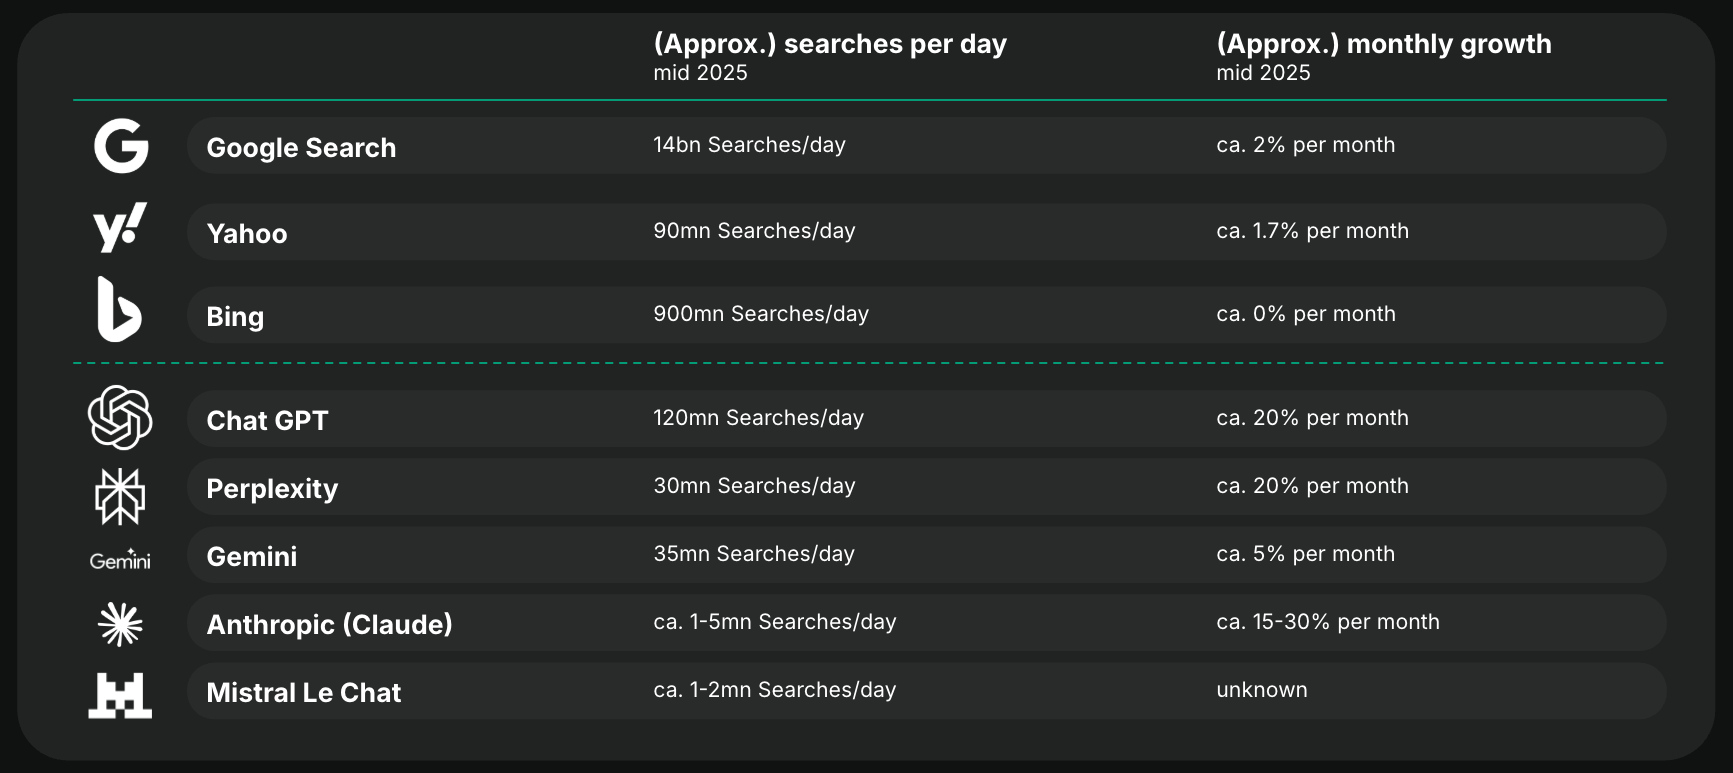The height and width of the screenshot is (773, 1733).
Task: Click Perplexity's 'ca. 20% per month' cell
Action: 1313,486
